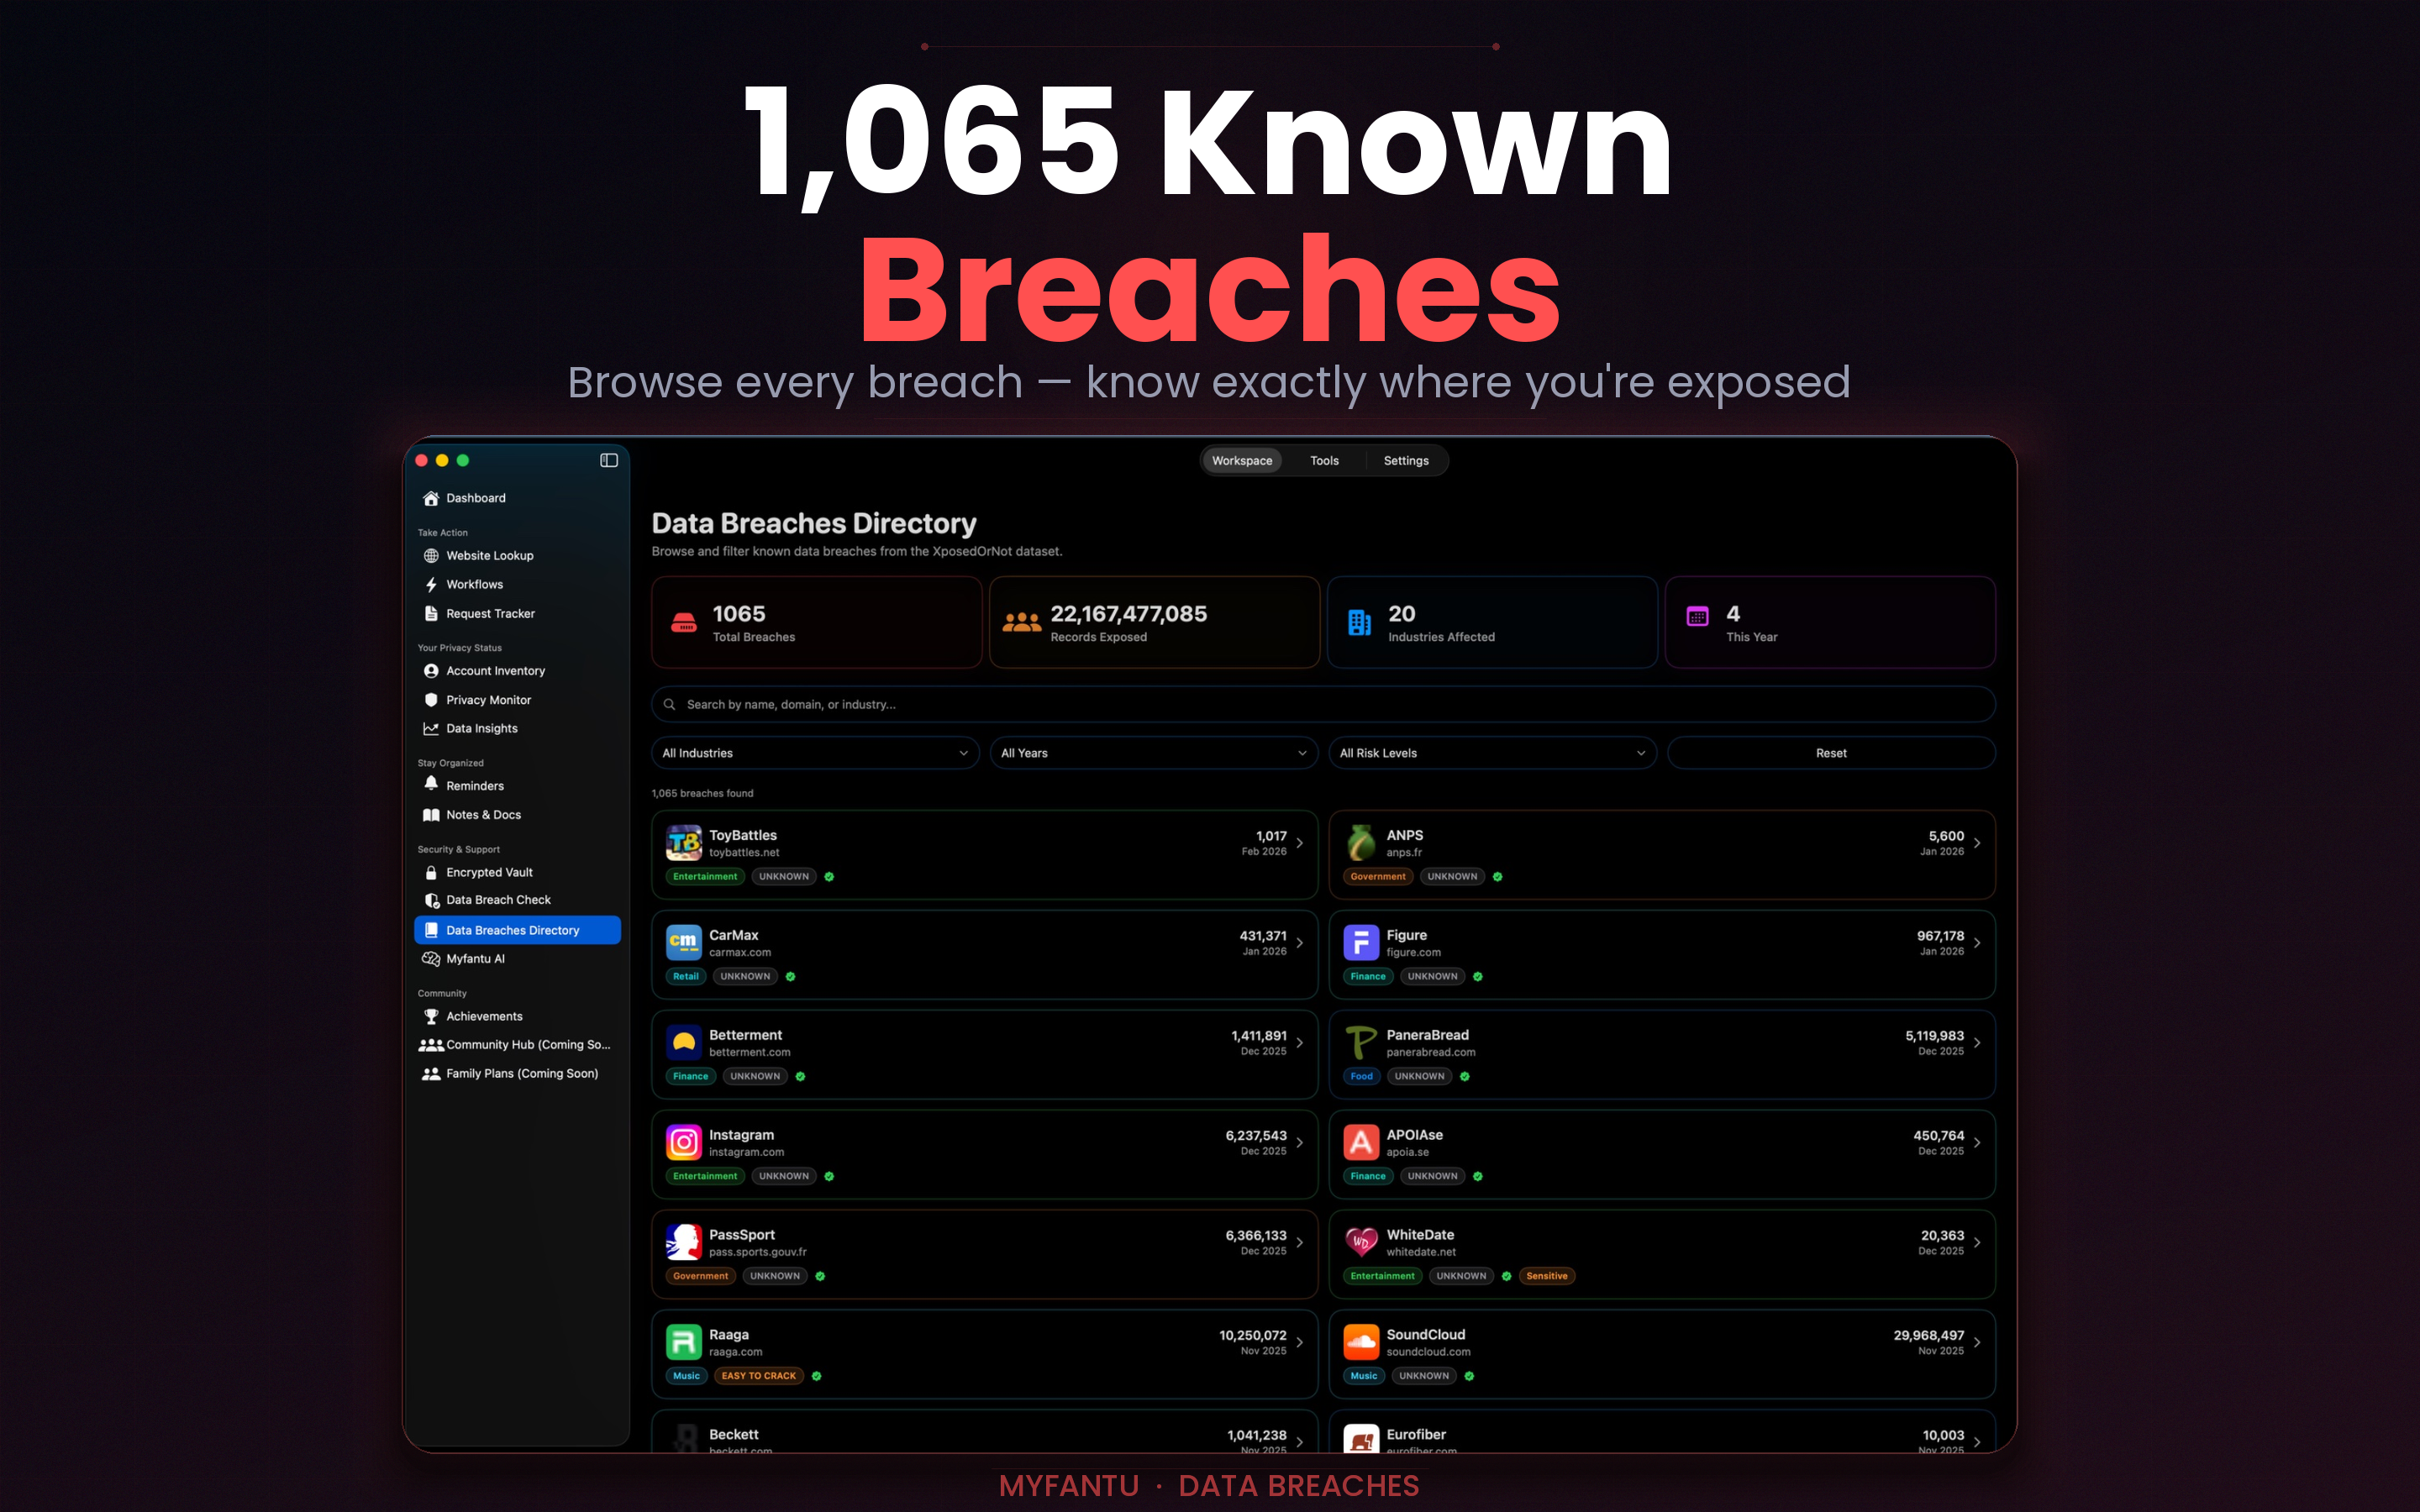Click the Government tag on PassSport
This screenshot has width=2420, height=1512.
tap(700, 1276)
